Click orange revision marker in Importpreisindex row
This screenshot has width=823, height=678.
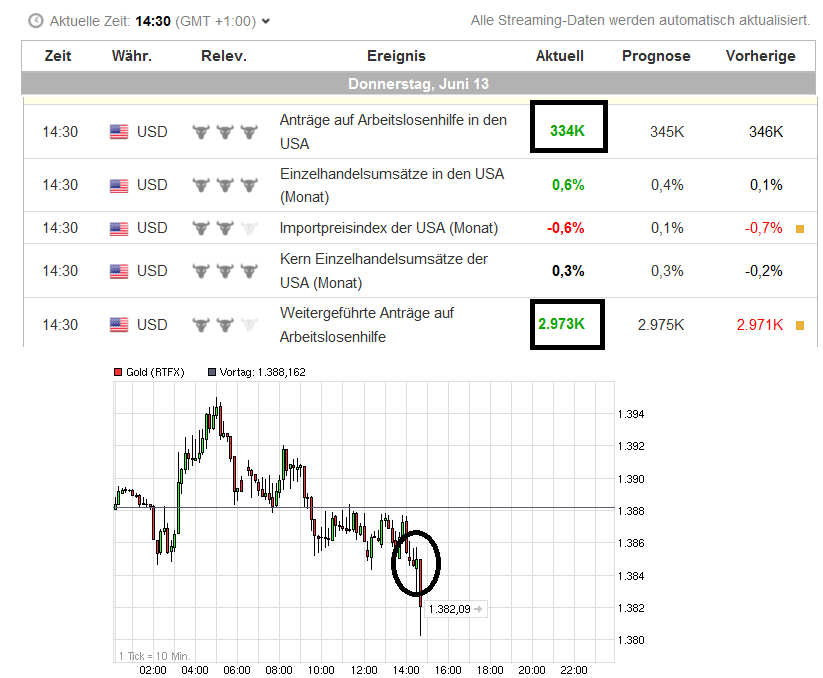[x=799, y=229]
